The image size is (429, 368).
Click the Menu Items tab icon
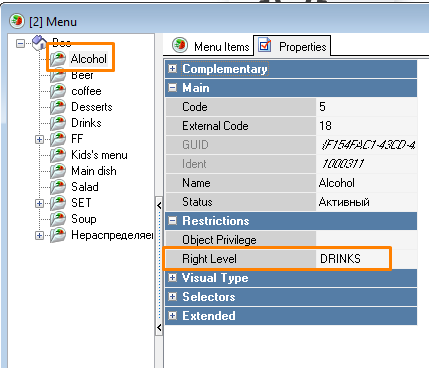click(x=180, y=45)
